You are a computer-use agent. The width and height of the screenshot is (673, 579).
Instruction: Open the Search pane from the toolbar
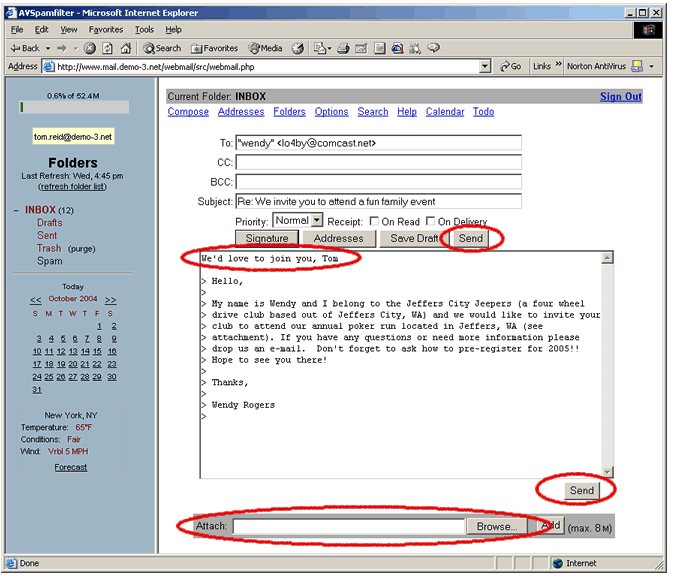click(161, 48)
